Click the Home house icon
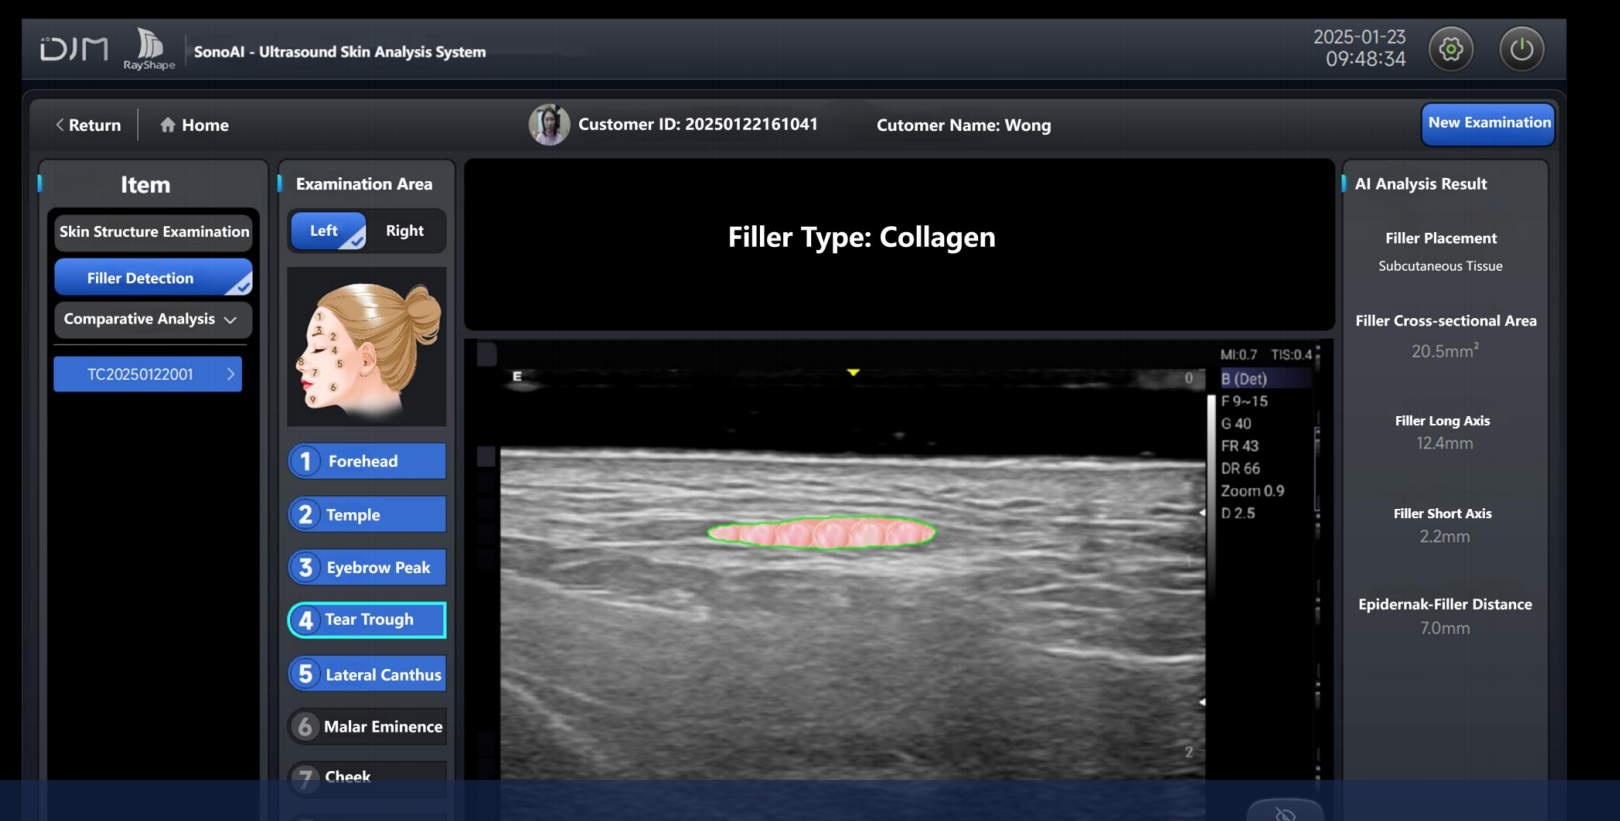Image resolution: width=1620 pixels, height=821 pixels. (x=168, y=125)
